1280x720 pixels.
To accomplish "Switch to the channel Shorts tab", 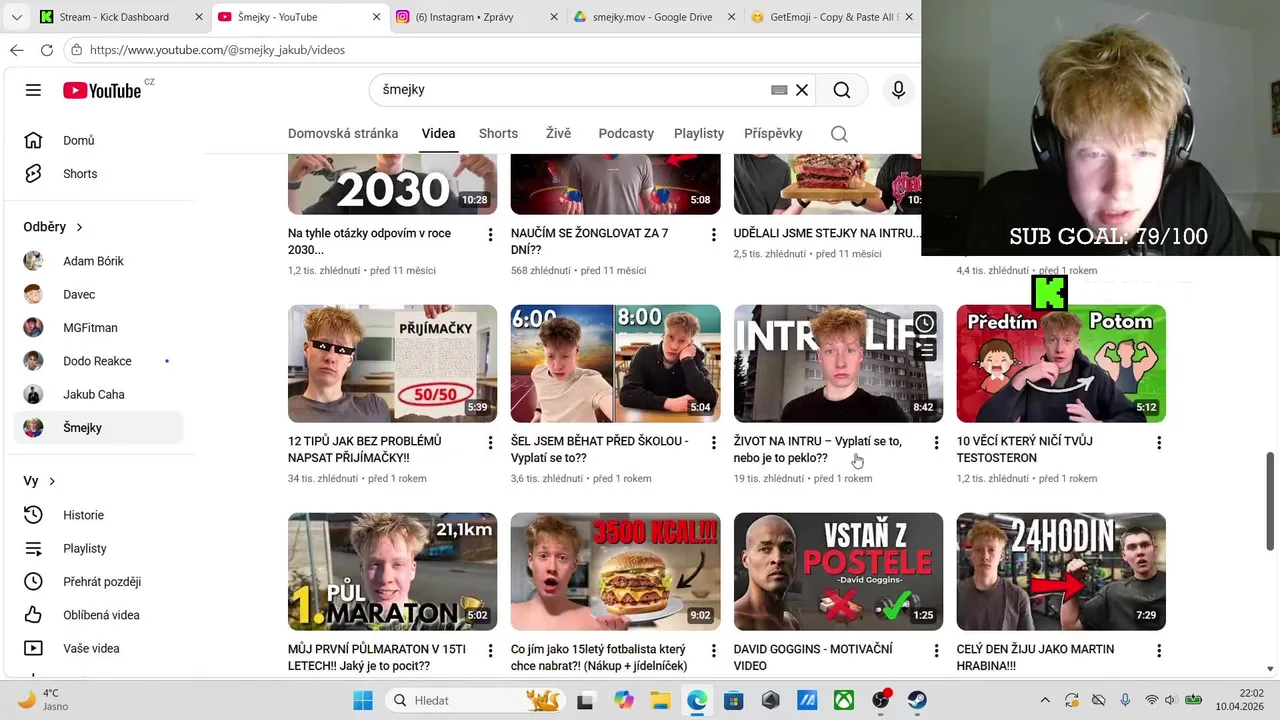I will [498, 134].
